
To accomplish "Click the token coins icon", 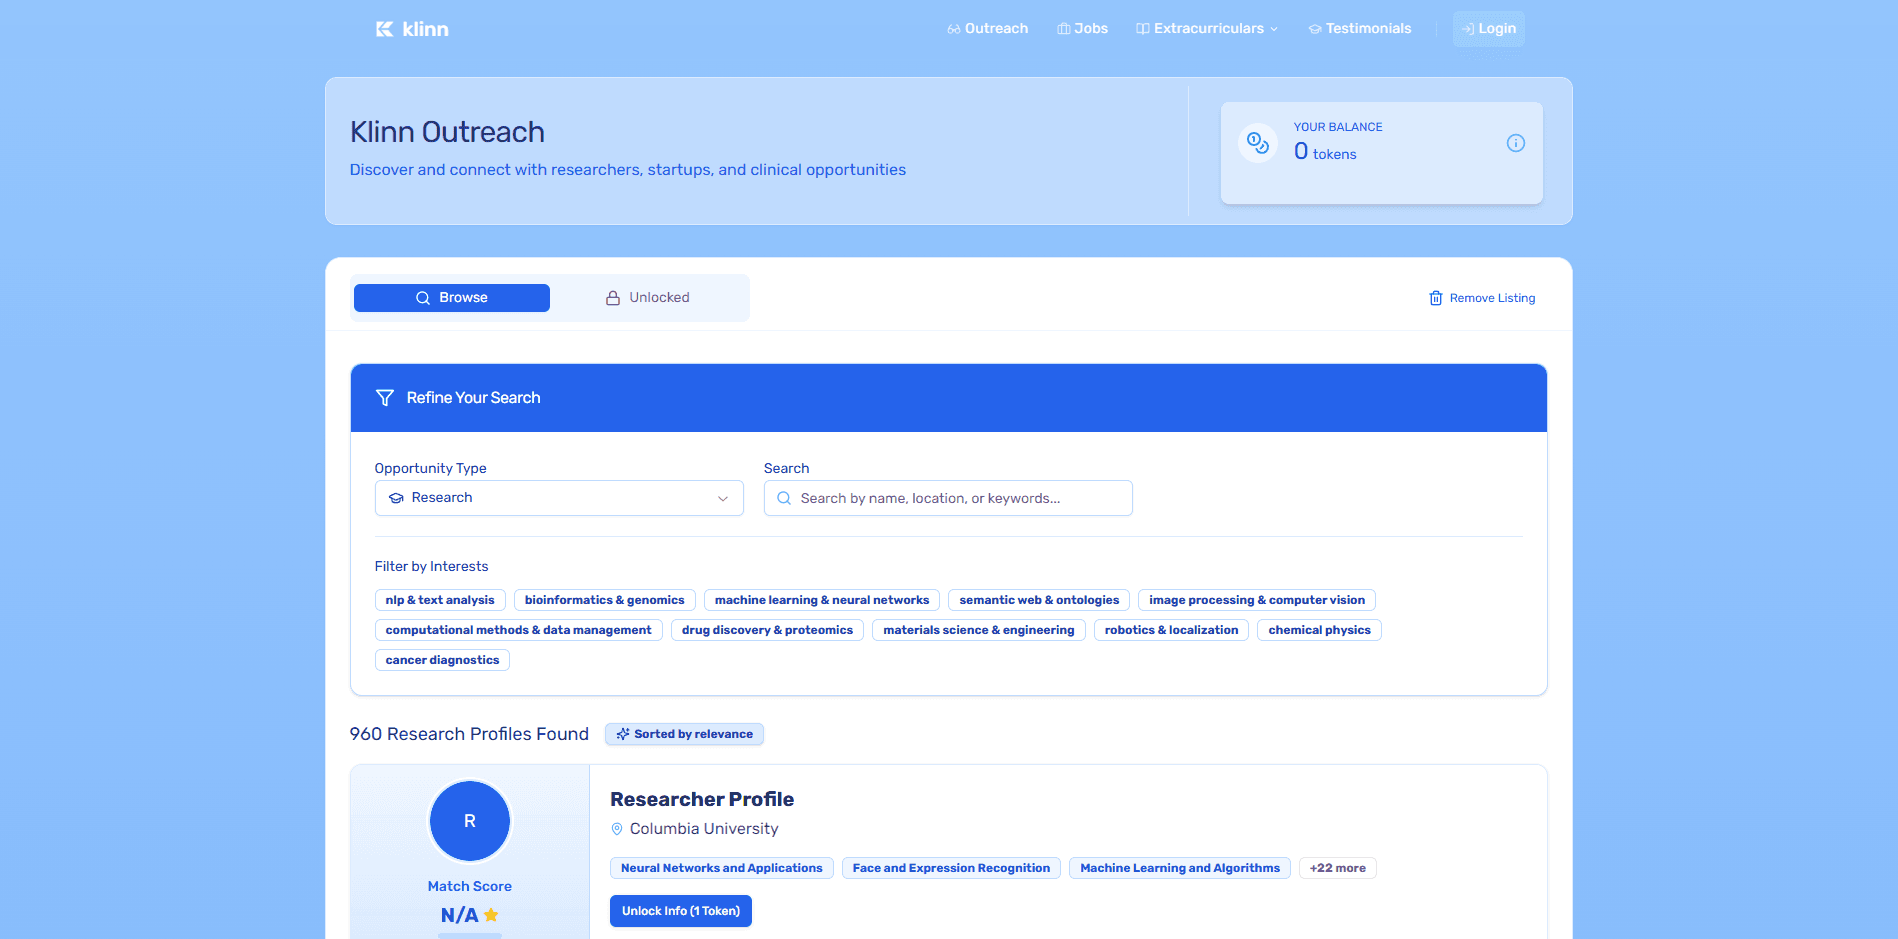I will 1257,143.
